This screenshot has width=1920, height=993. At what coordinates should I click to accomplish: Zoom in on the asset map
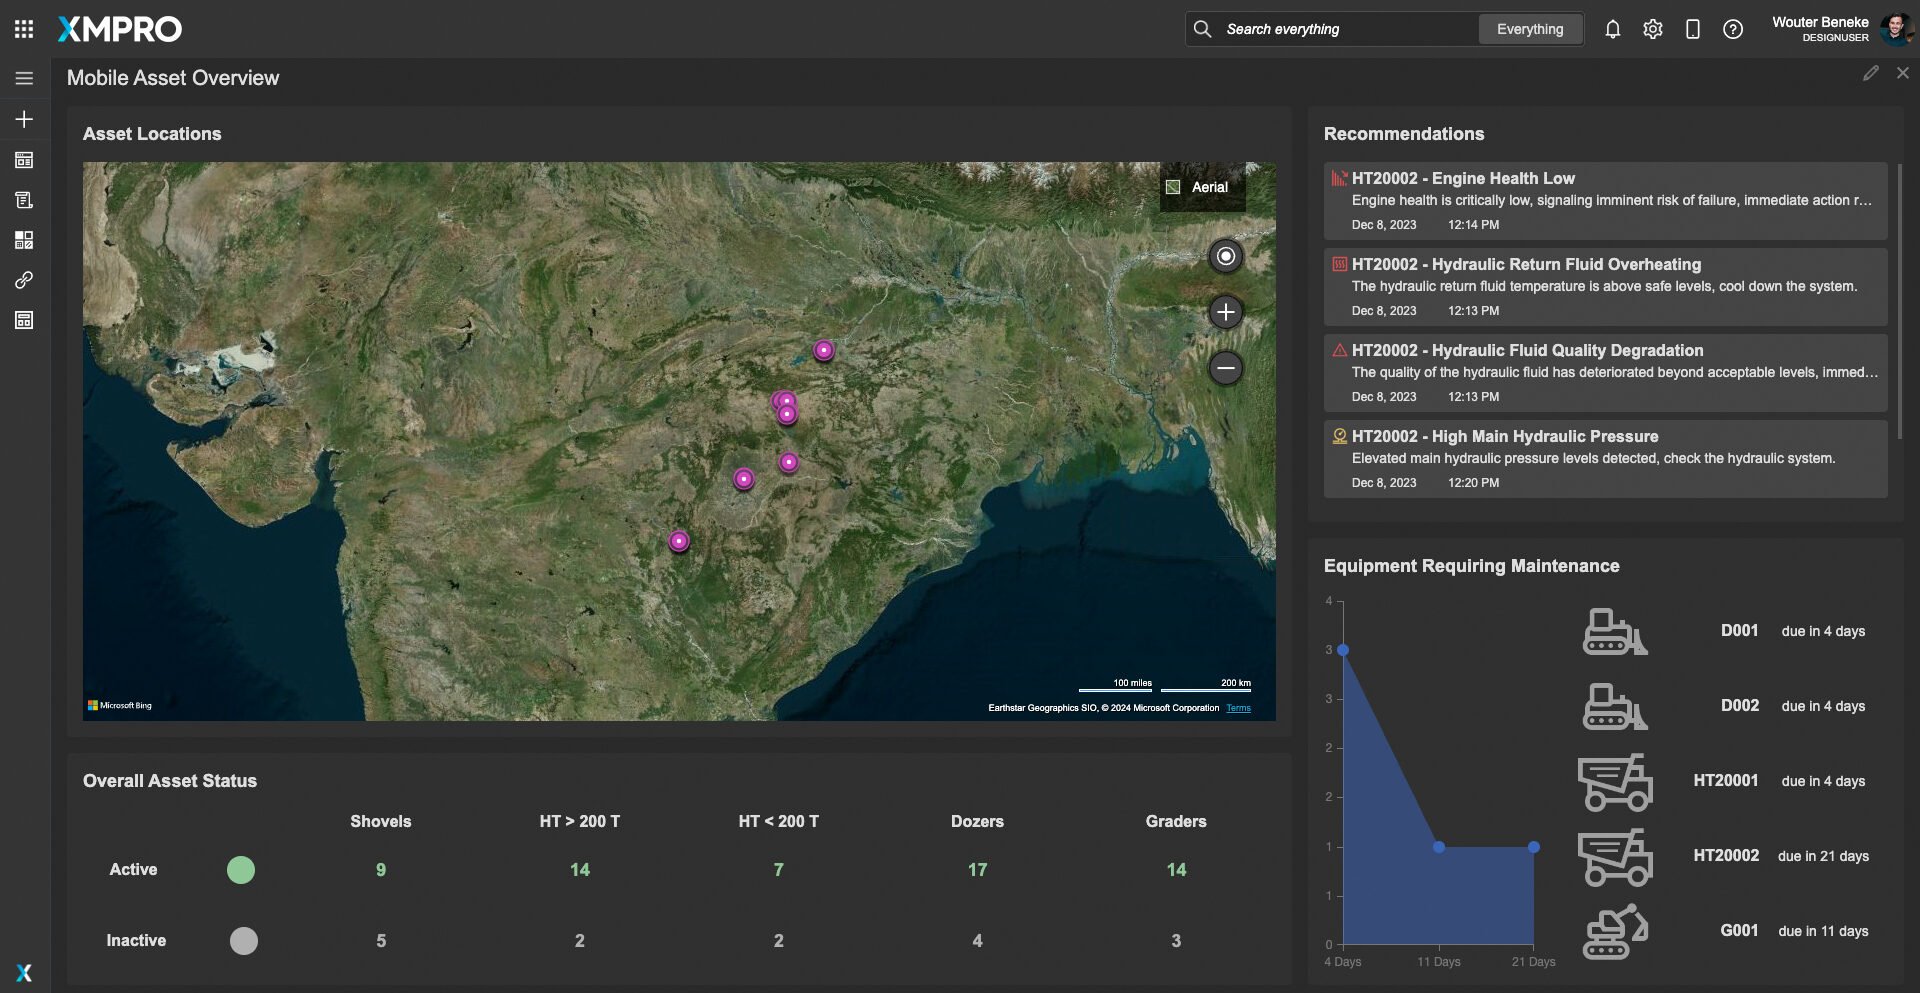click(x=1225, y=312)
